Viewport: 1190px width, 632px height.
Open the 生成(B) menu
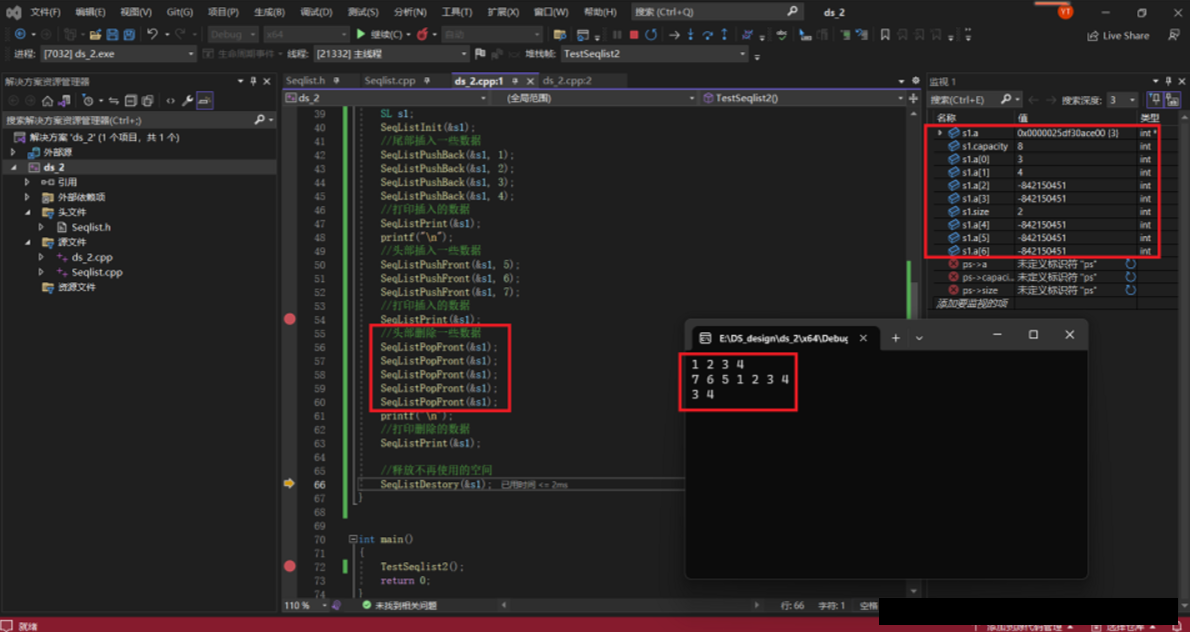[x=269, y=12]
